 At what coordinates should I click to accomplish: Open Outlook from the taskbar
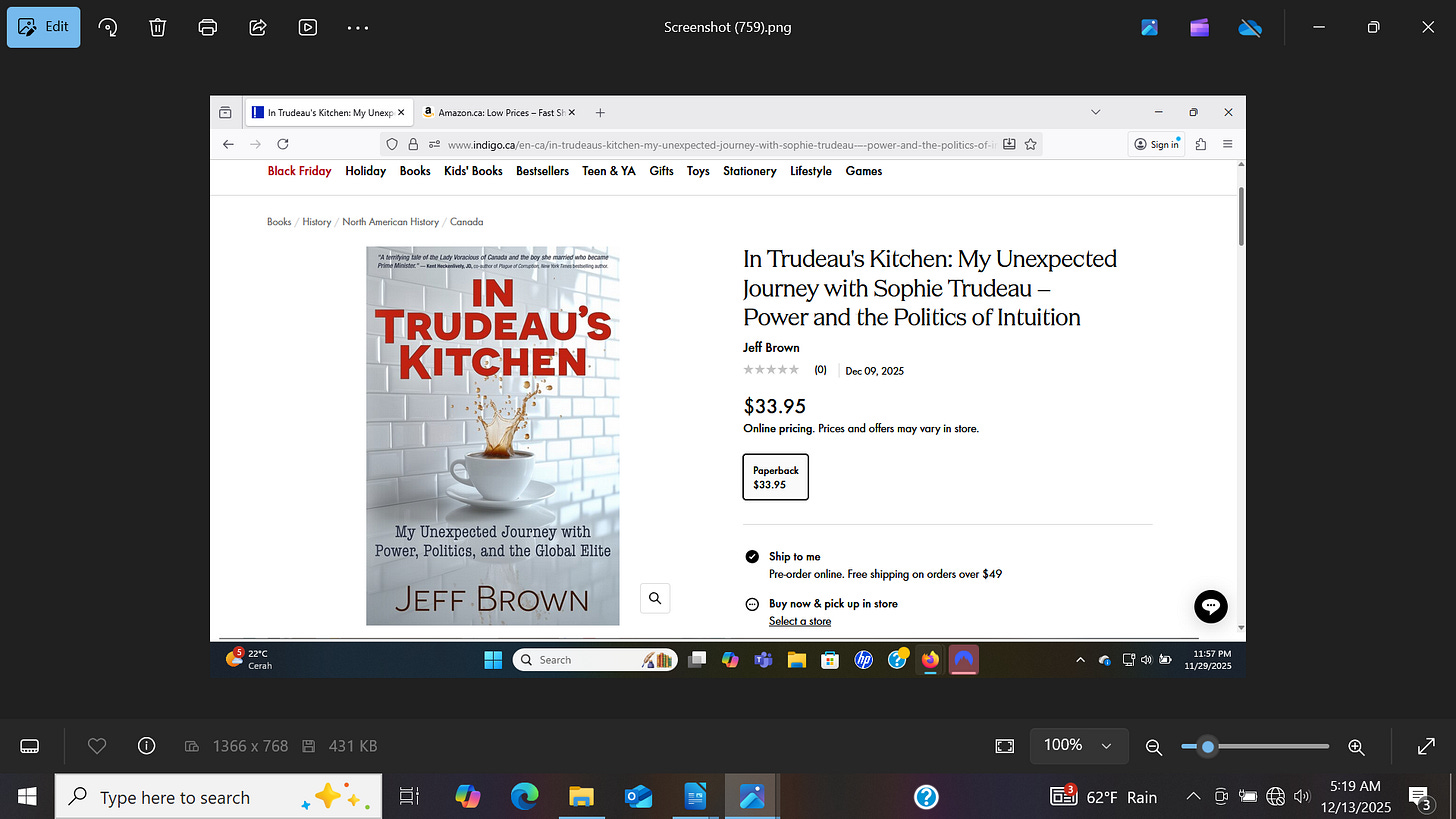pyautogui.click(x=638, y=796)
